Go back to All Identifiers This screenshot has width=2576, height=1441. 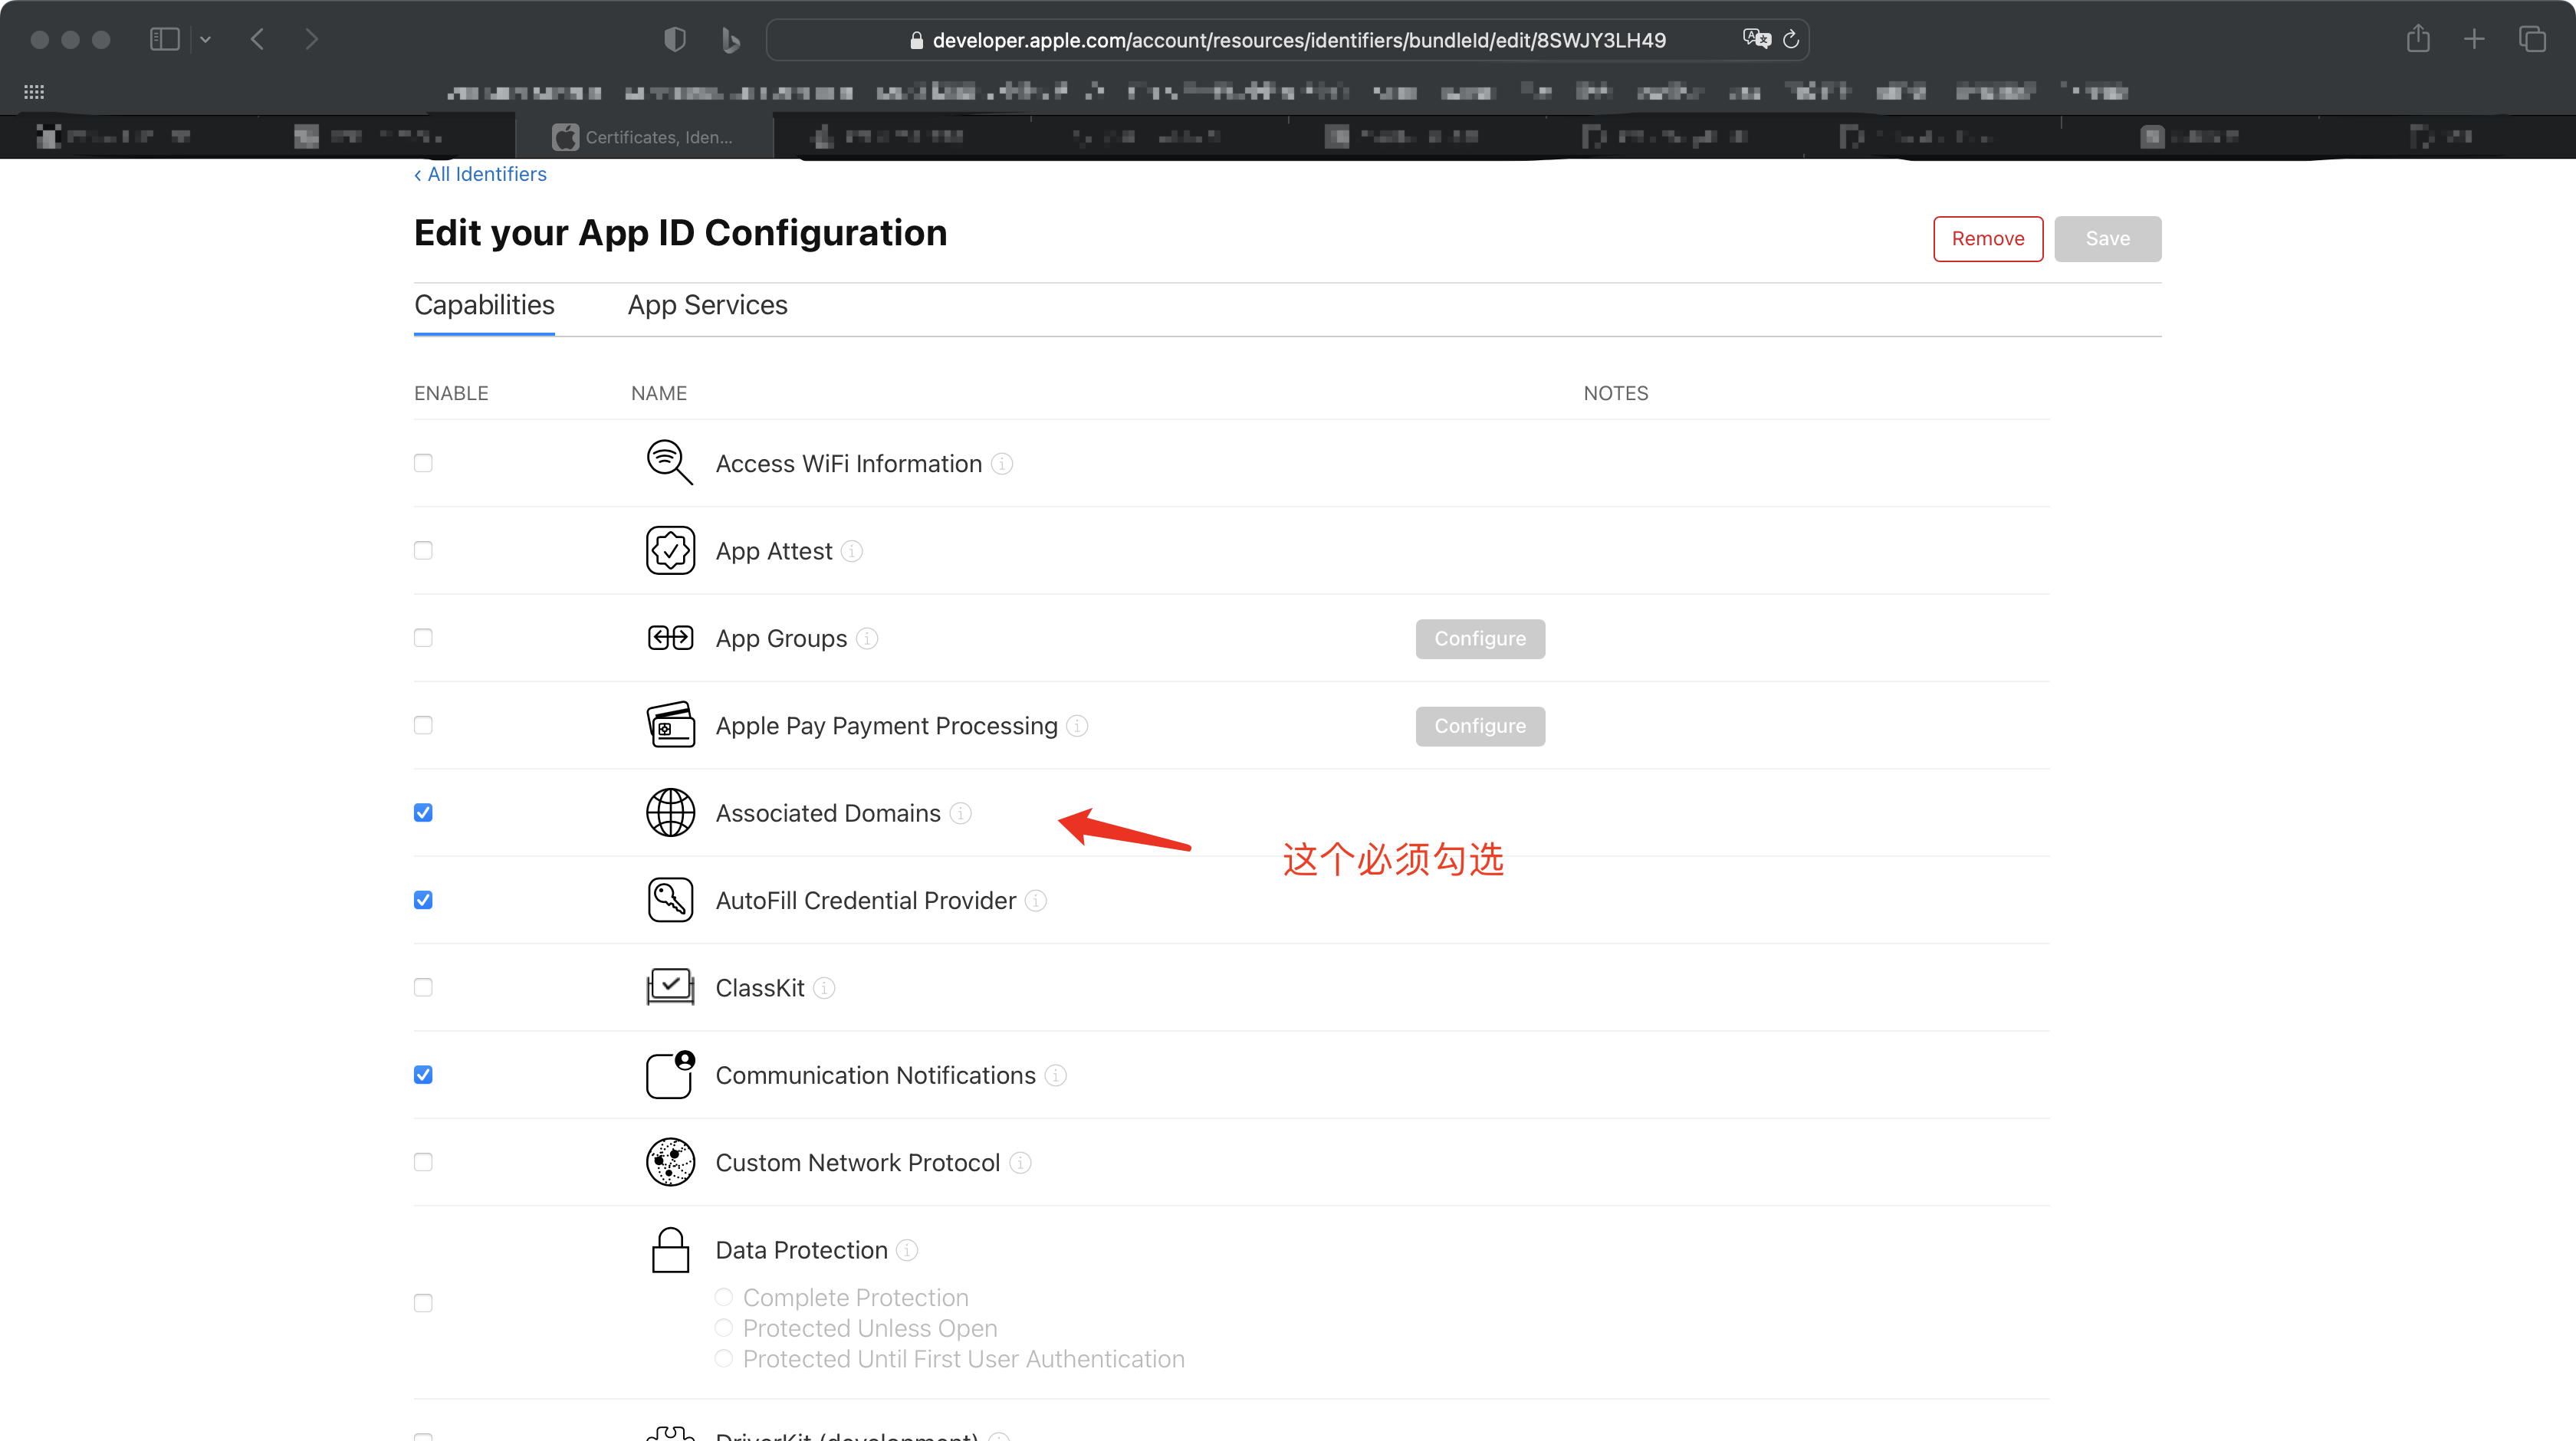pyautogui.click(x=481, y=174)
